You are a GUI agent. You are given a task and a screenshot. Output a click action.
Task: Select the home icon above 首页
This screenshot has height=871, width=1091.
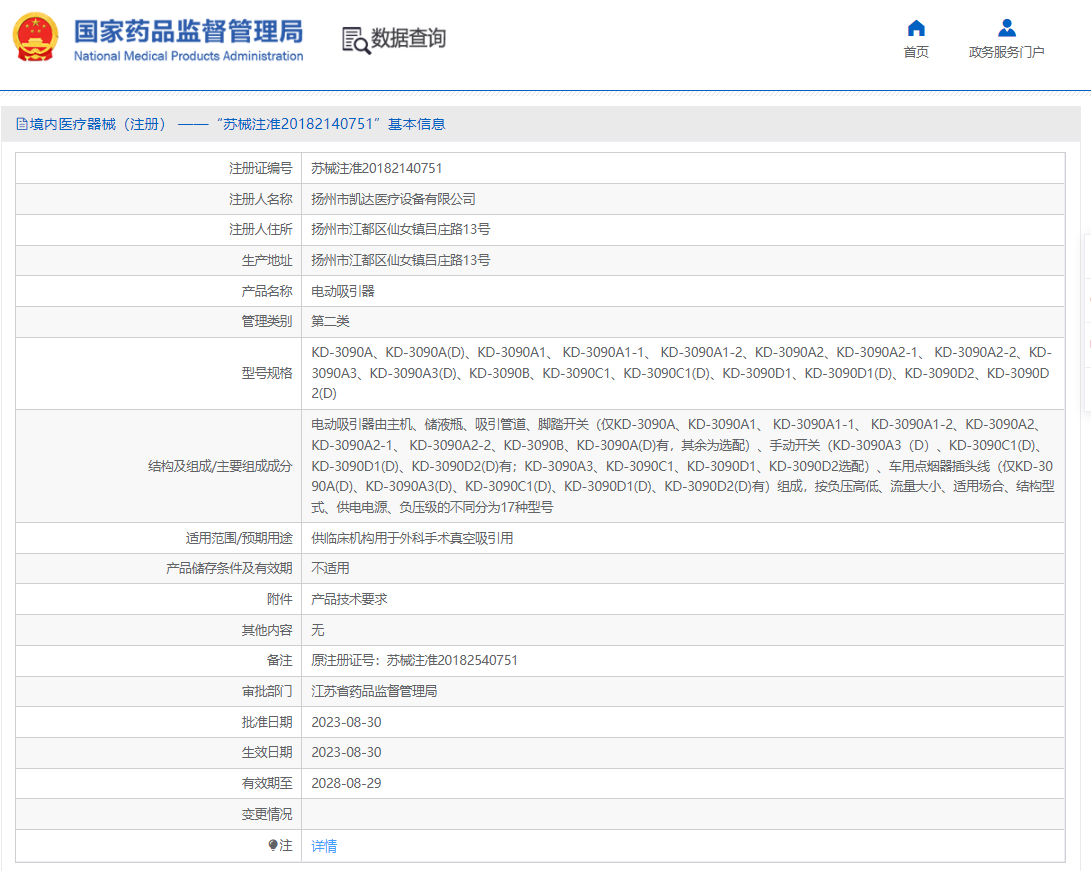point(915,28)
